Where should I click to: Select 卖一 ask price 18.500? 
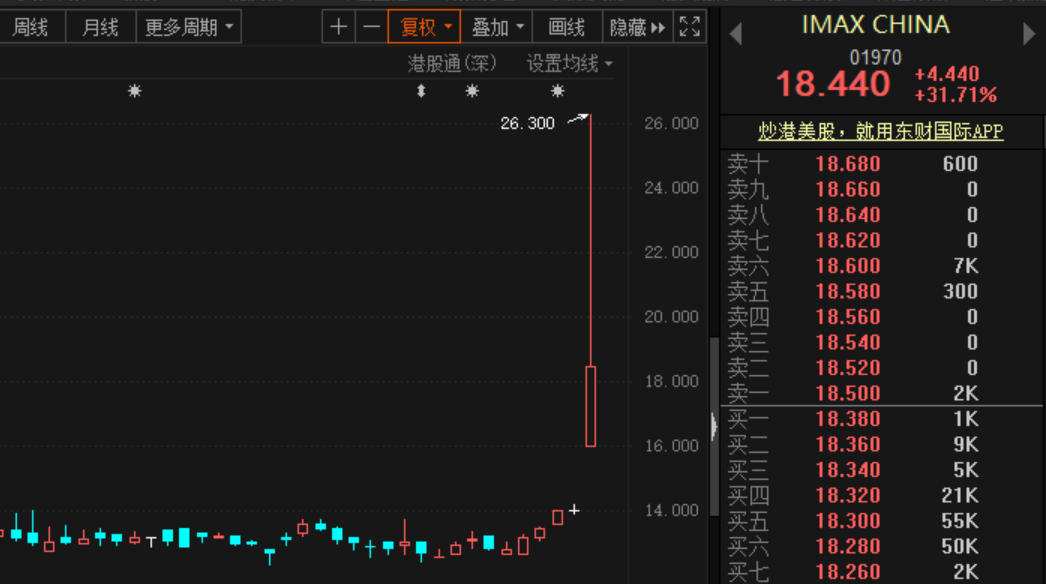pos(848,393)
